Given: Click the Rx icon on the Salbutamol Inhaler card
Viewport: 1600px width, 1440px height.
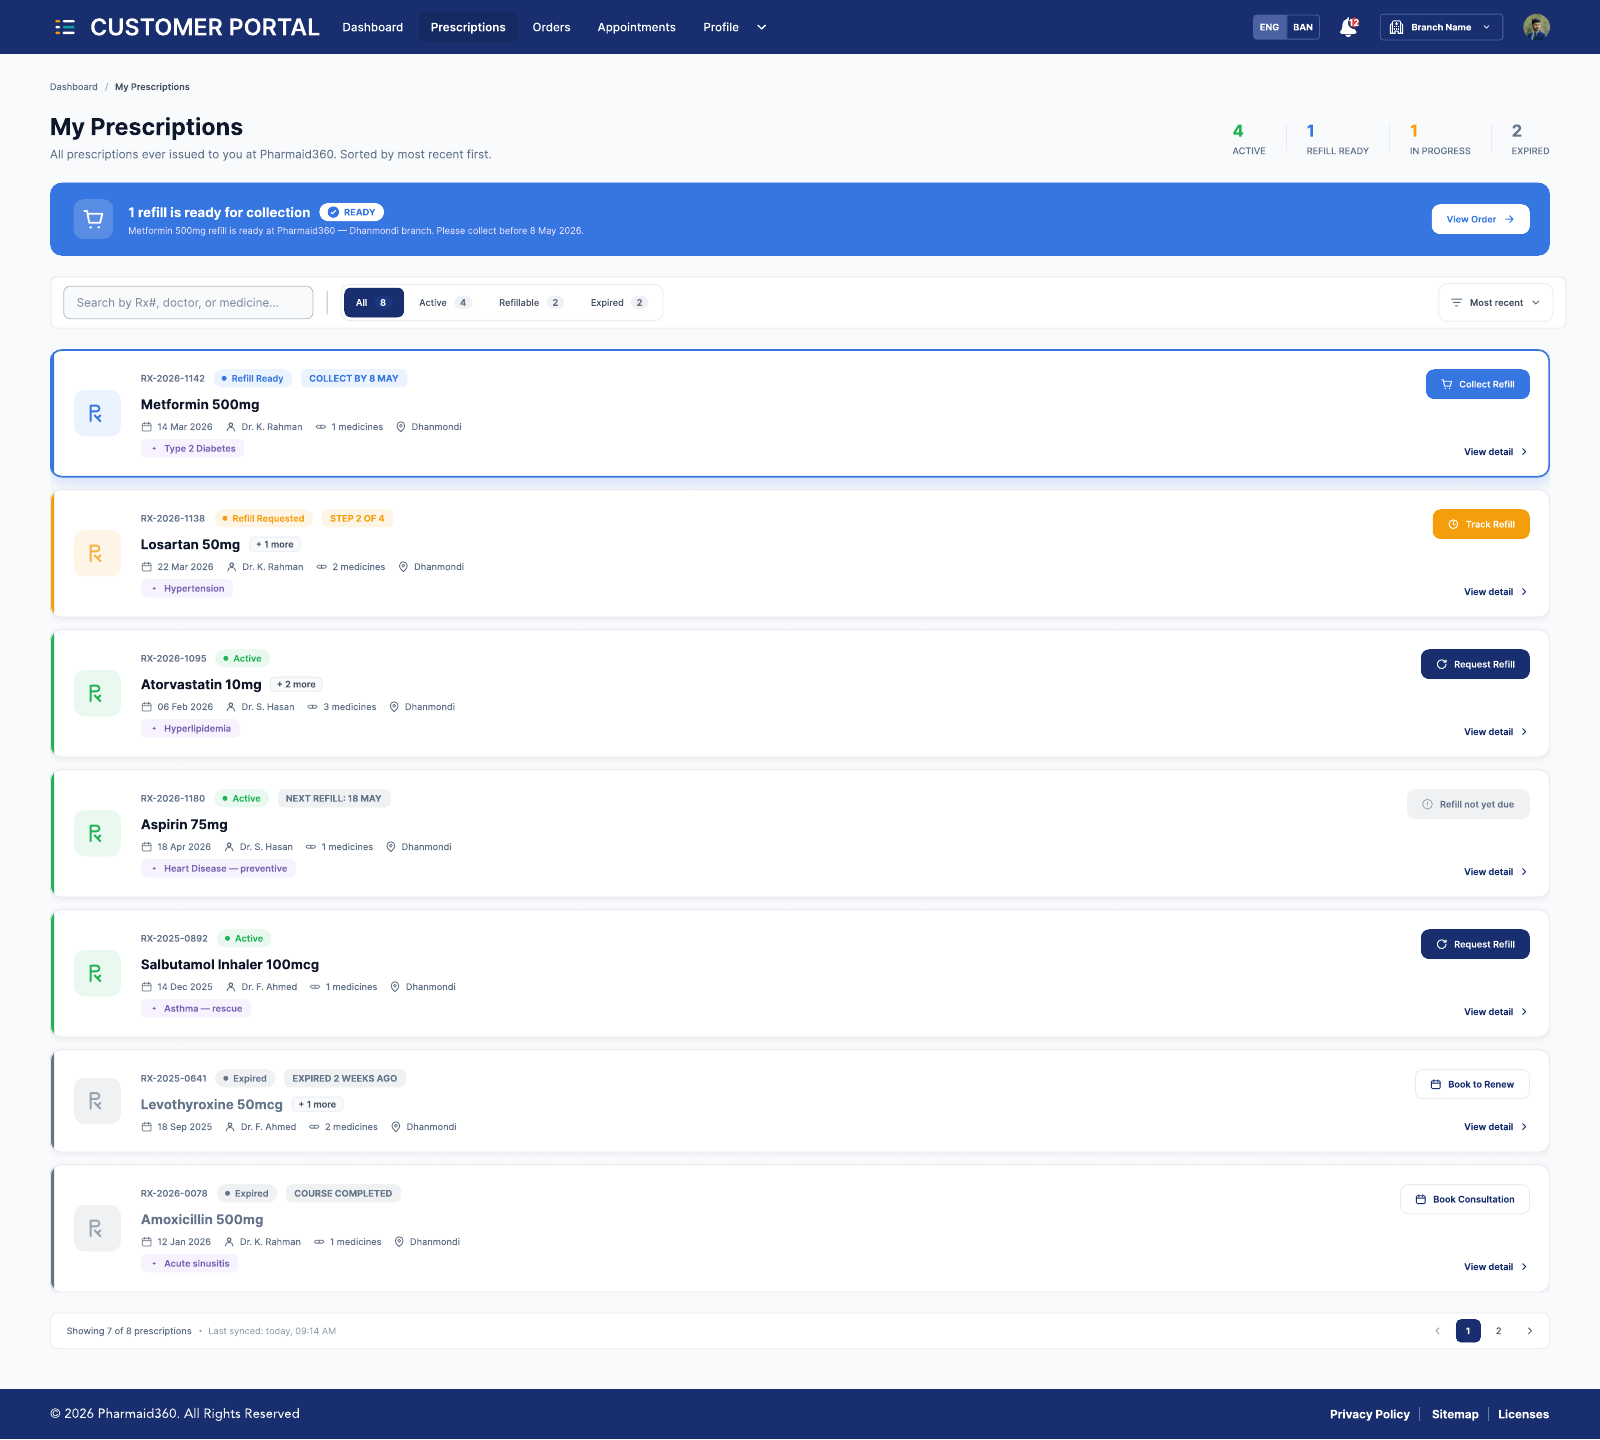Looking at the screenshot, I should coord(97,973).
